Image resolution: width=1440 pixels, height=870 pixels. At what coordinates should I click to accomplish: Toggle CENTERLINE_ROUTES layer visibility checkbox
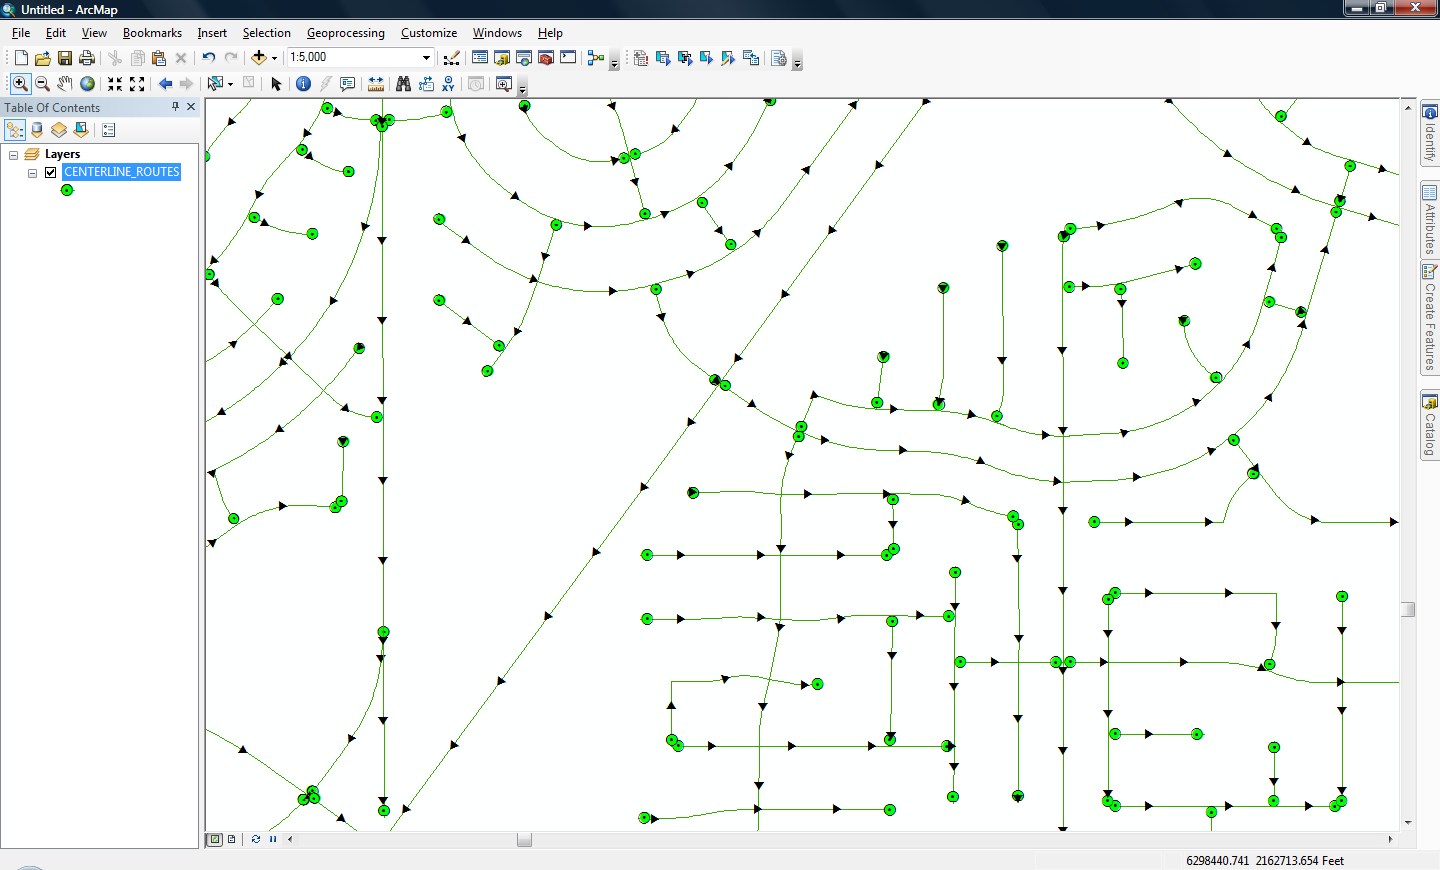click(x=50, y=172)
